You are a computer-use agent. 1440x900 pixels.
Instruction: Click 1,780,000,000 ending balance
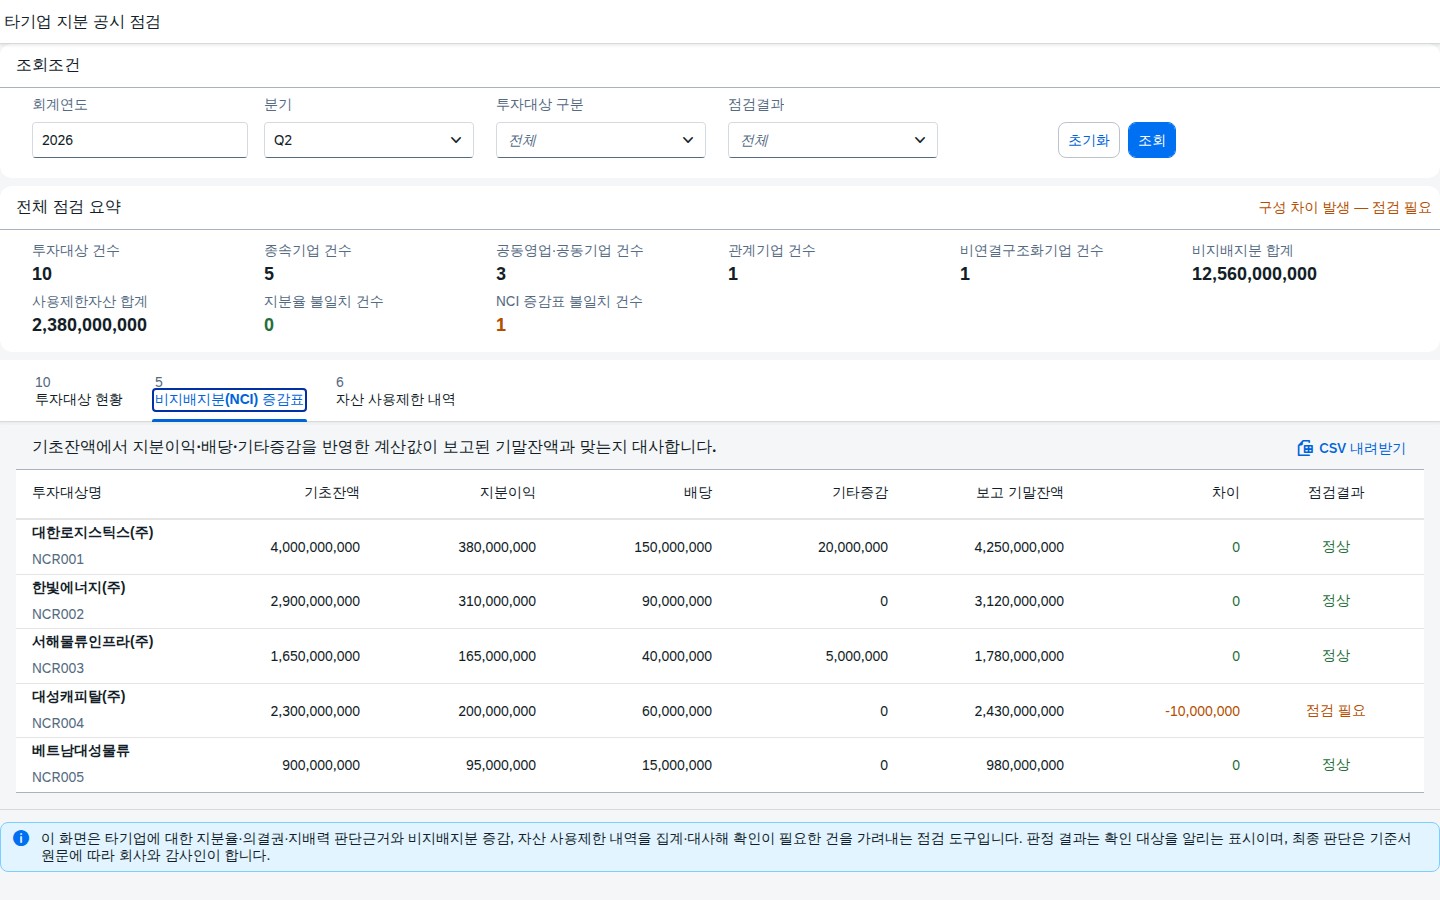pyautogui.click(x=1019, y=656)
